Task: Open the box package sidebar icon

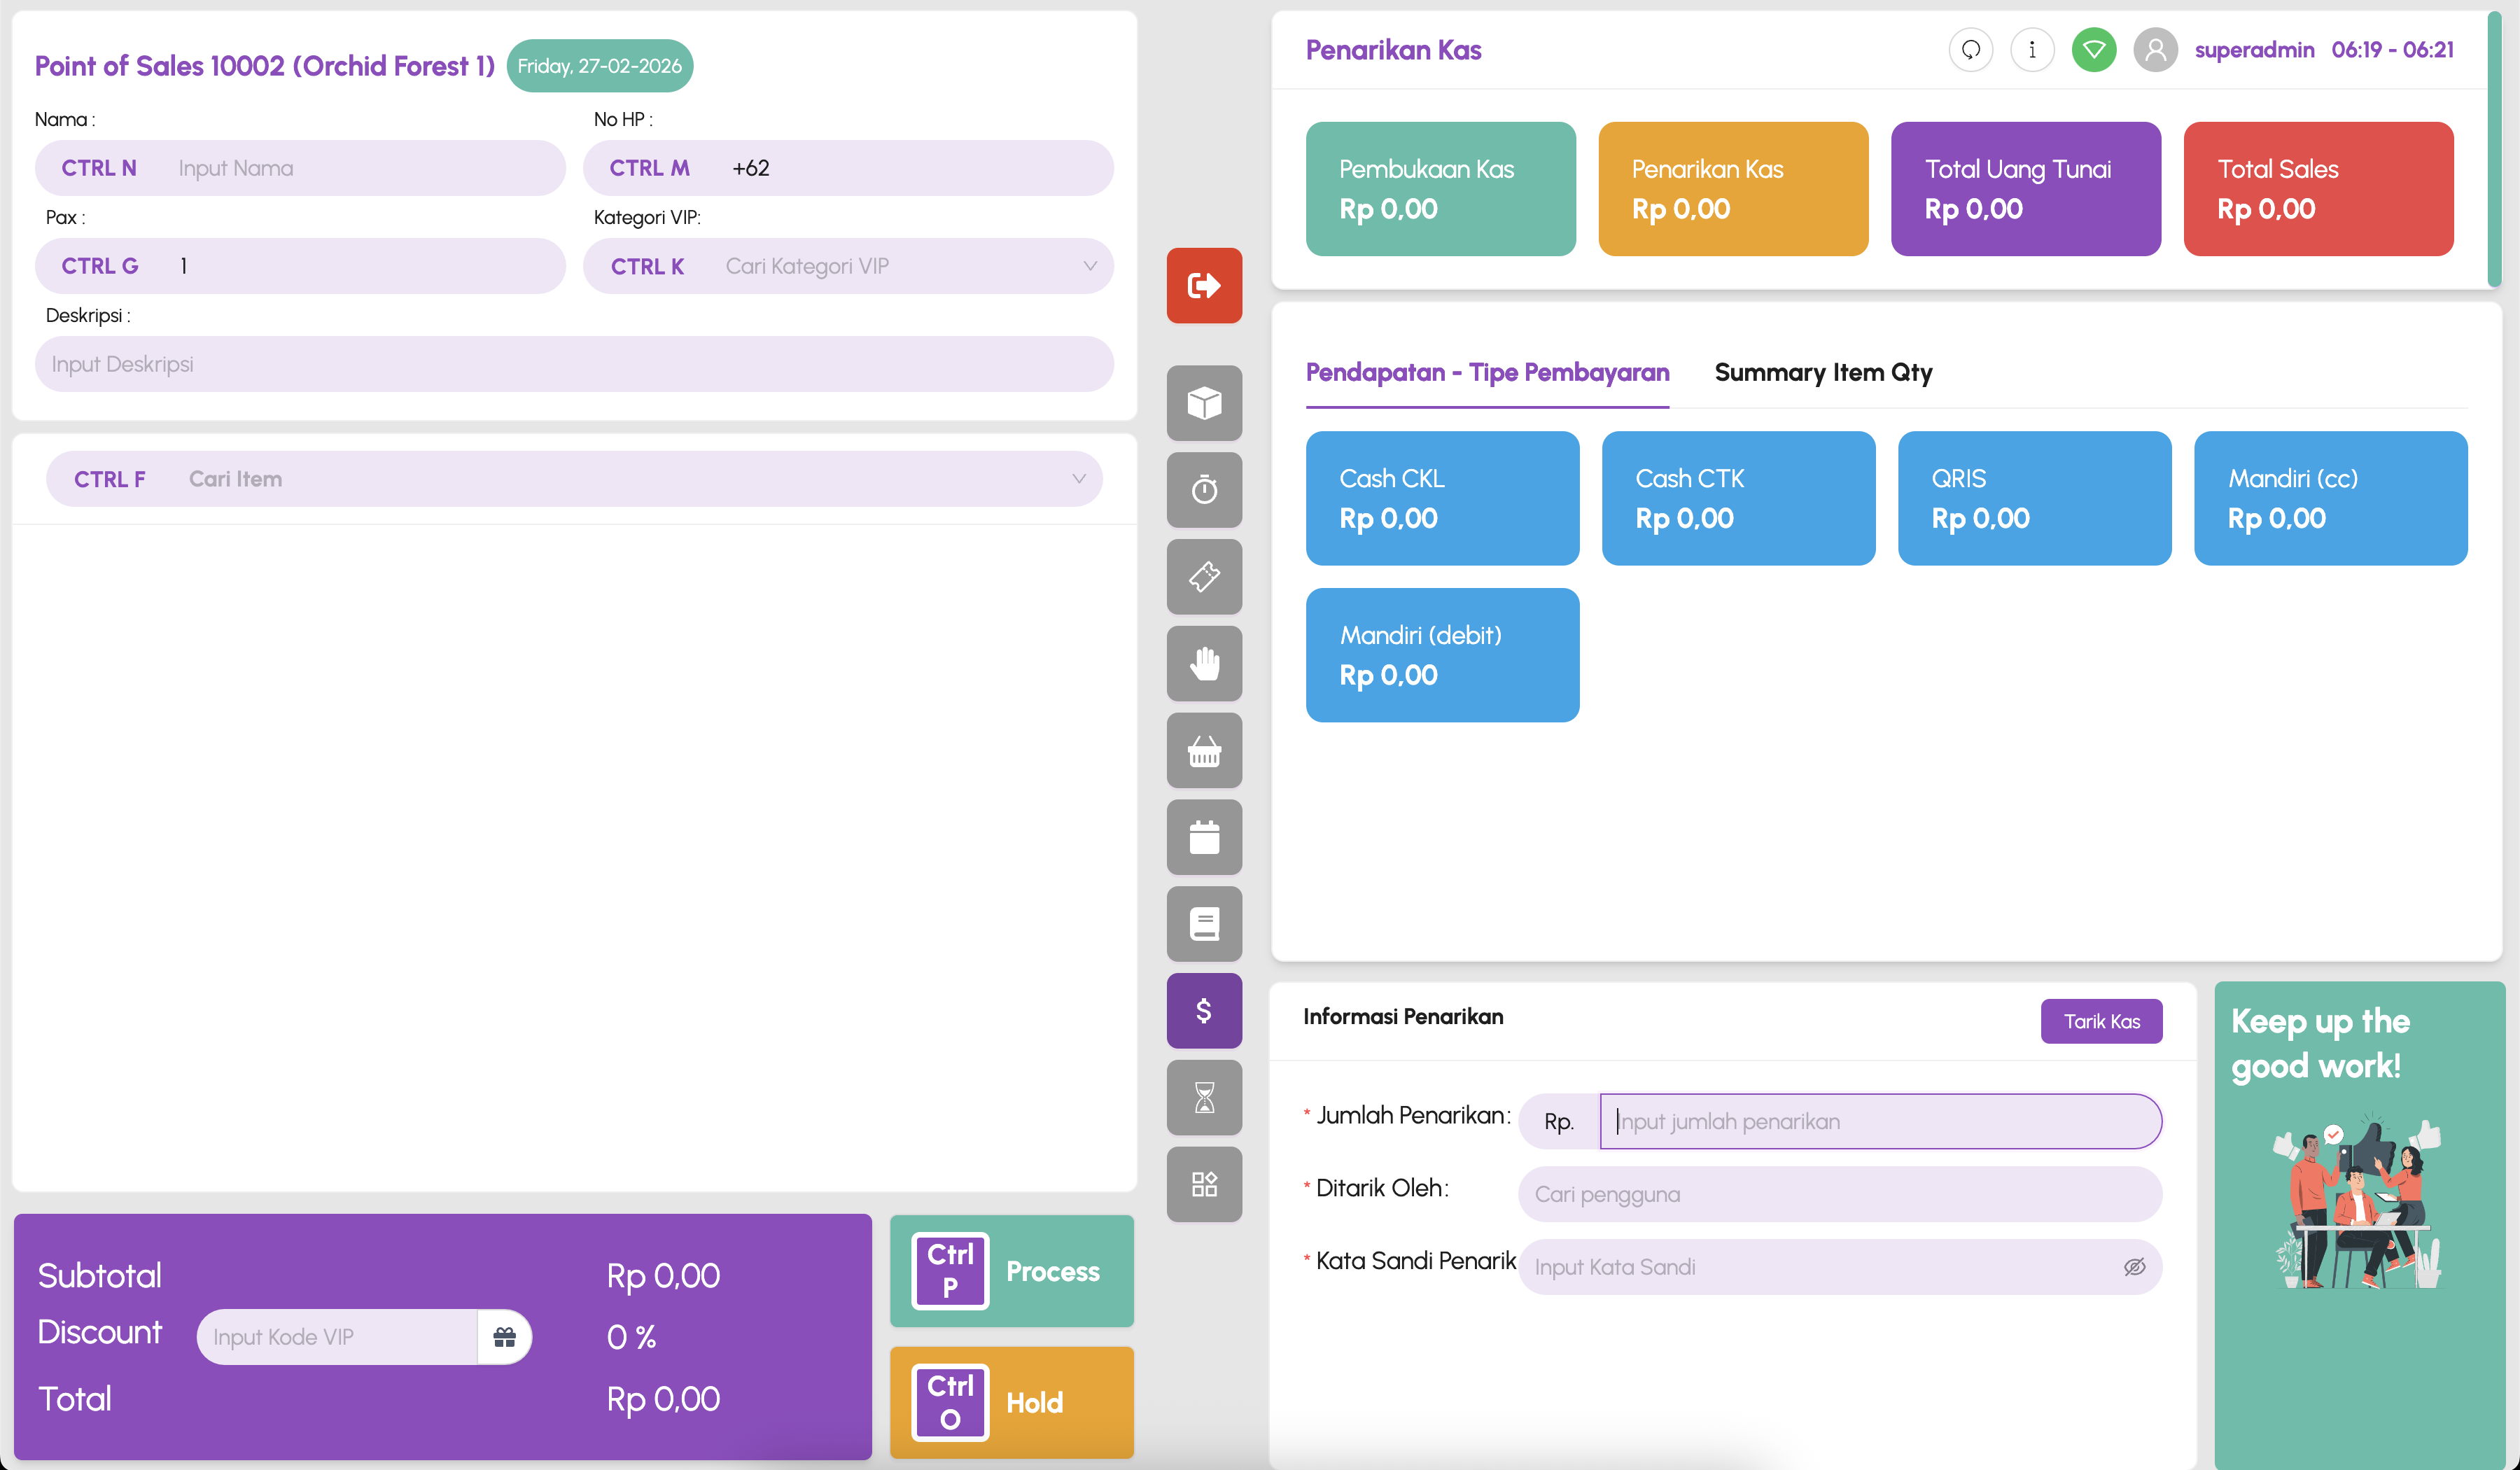Action: click(x=1204, y=403)
